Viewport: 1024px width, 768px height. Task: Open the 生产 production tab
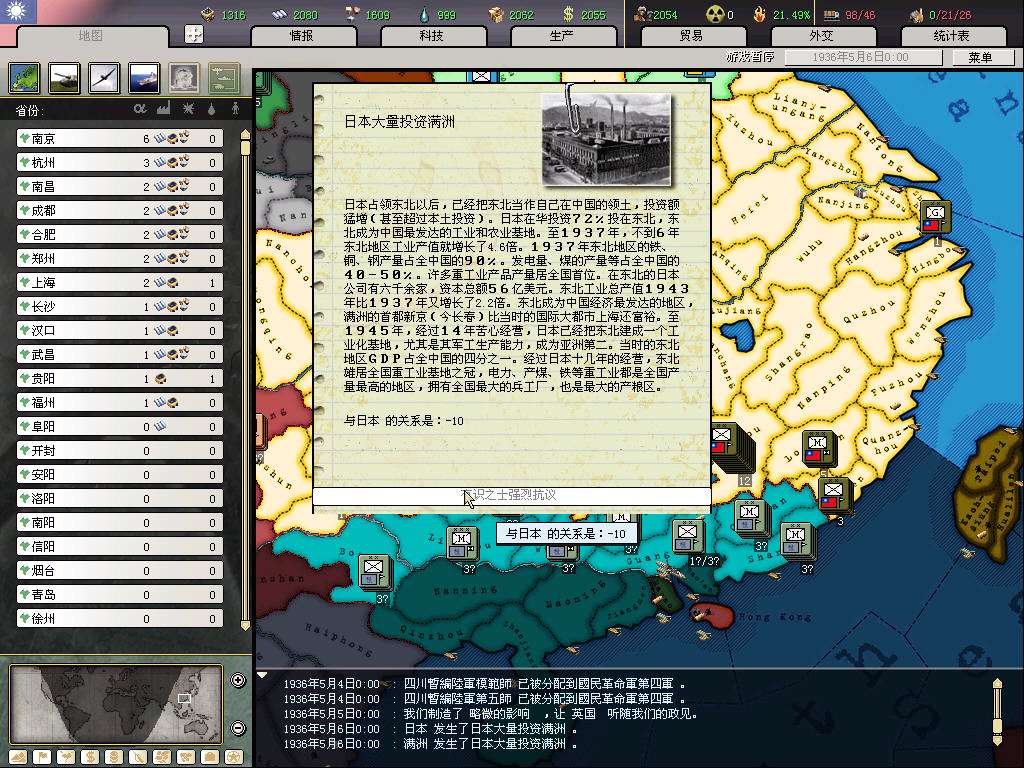tap(561, 36)
